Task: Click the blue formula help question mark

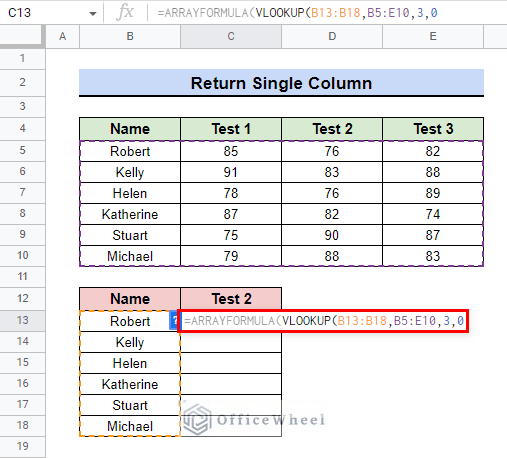Action: [174, 321]
